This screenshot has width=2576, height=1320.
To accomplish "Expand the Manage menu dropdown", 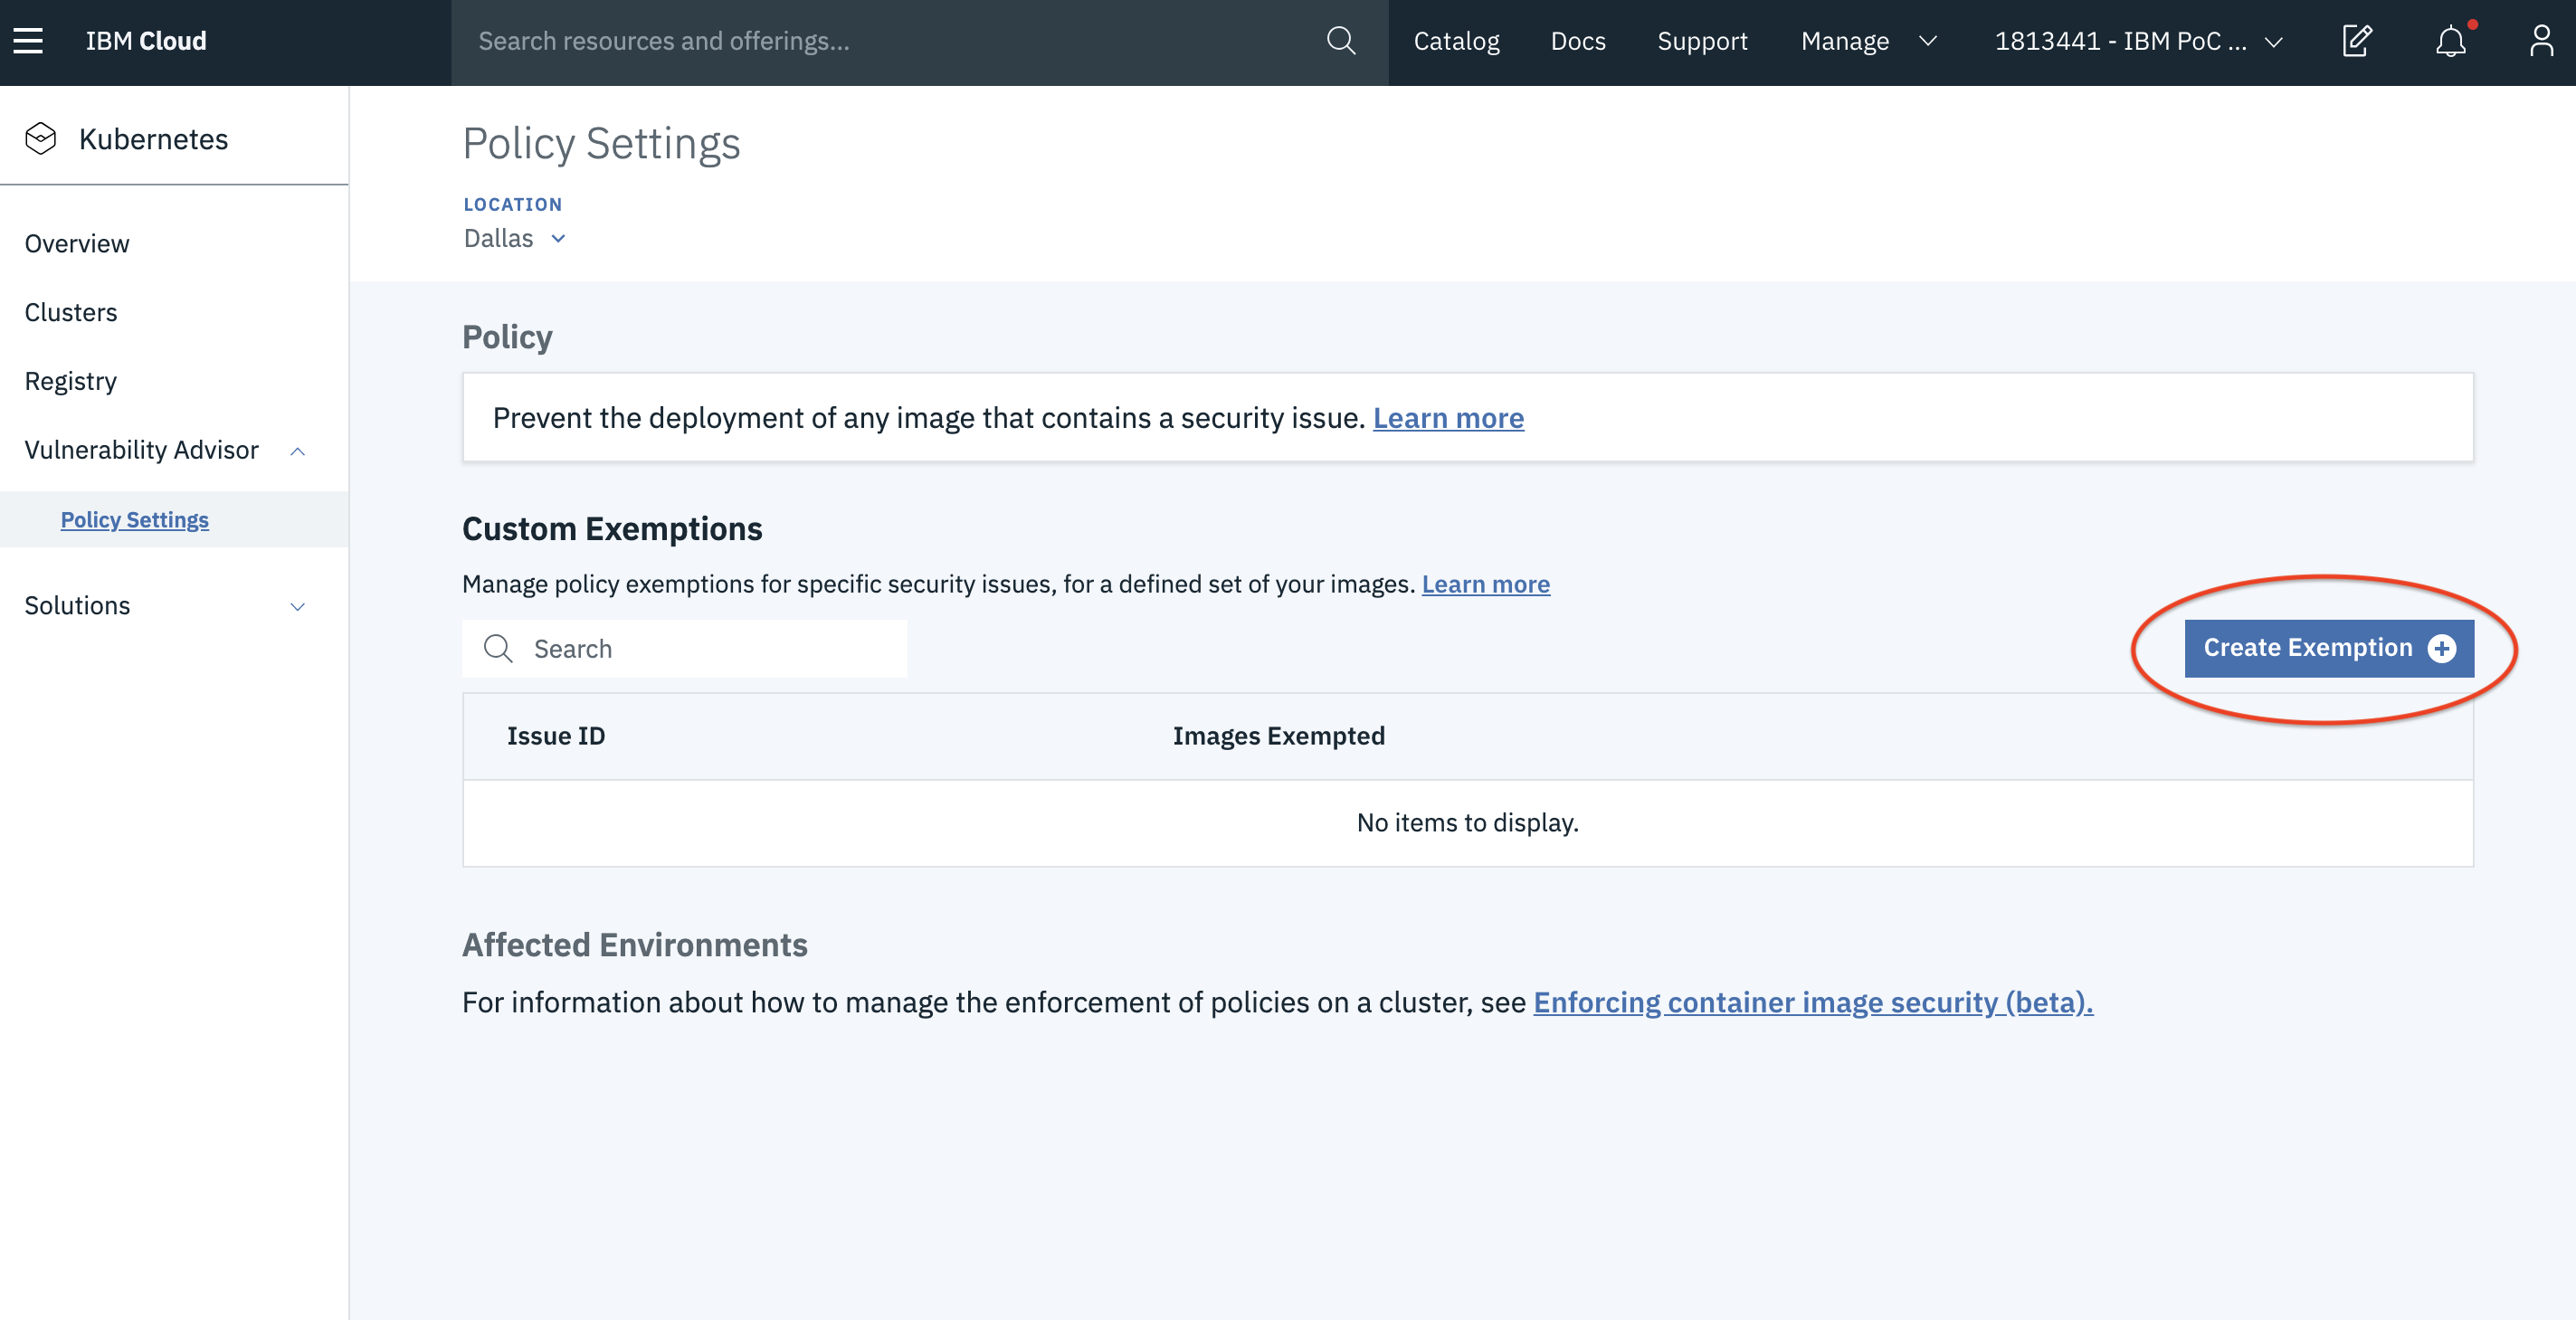I will [x=1868, y=41].
